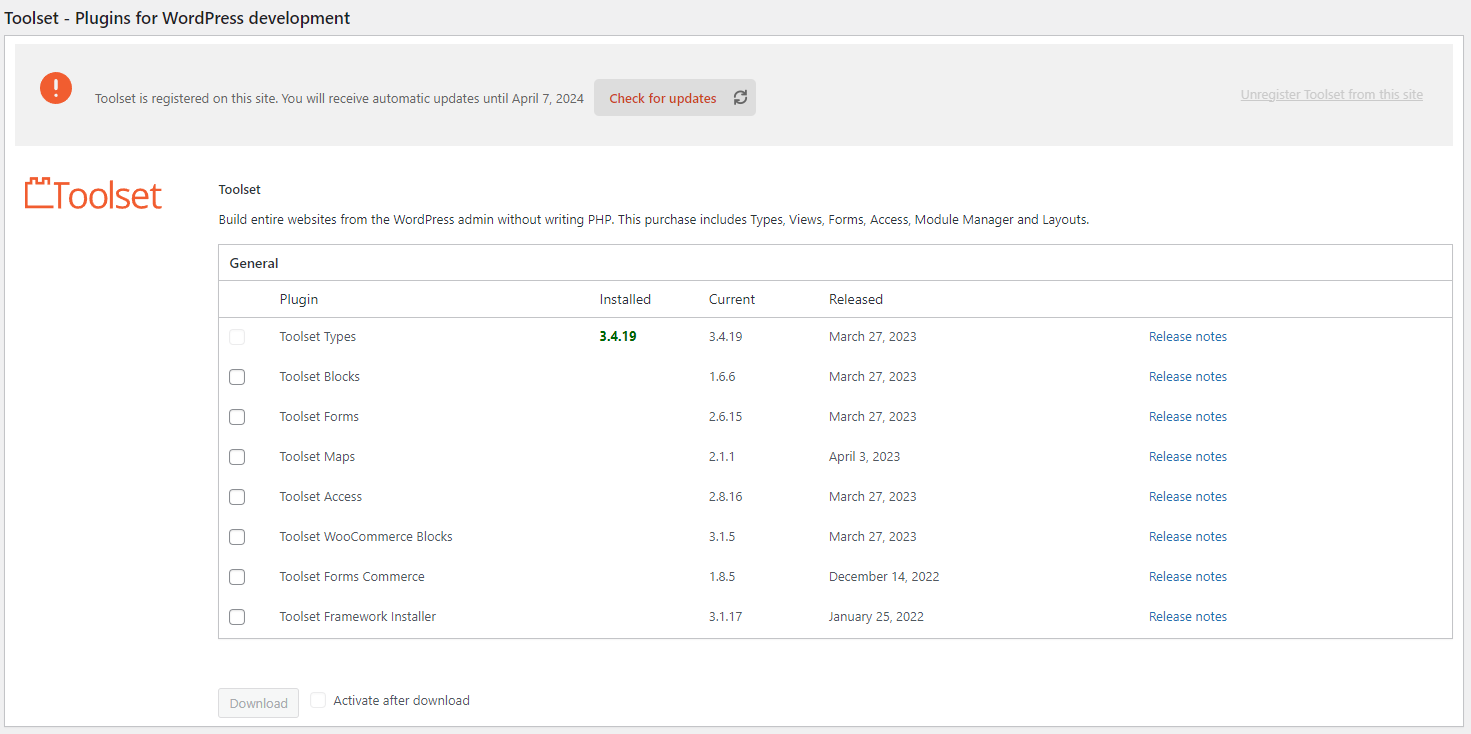Click the Download button
Viewport: 1471px width, 734px height.
258,703
